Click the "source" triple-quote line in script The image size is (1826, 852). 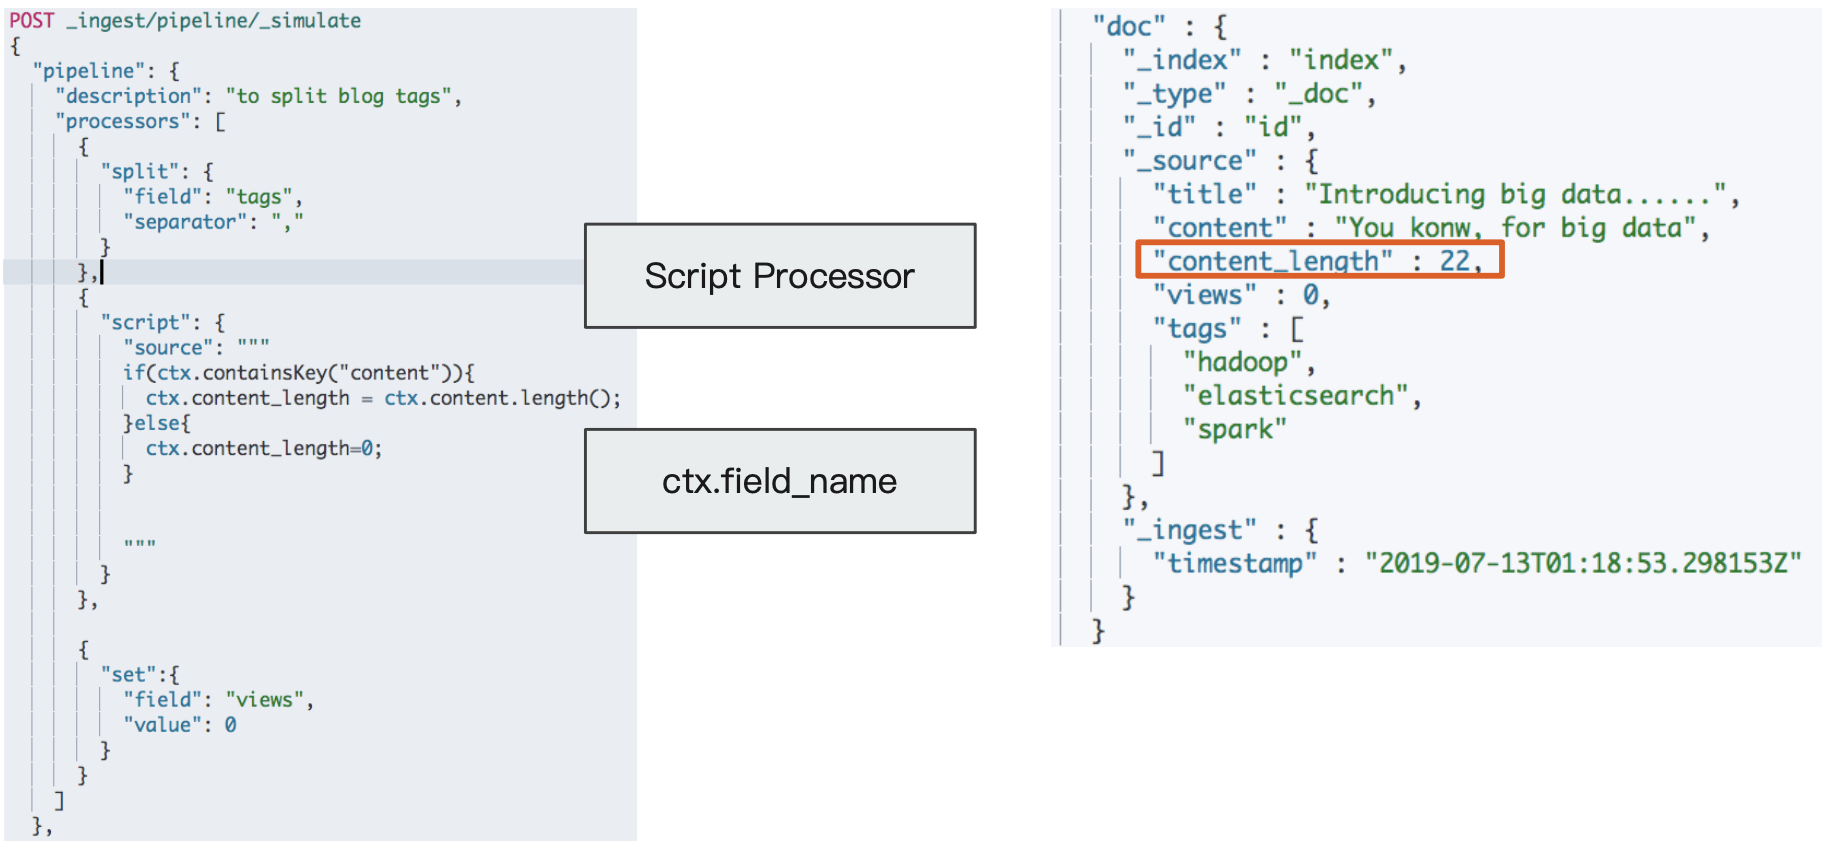coord(196,347)
